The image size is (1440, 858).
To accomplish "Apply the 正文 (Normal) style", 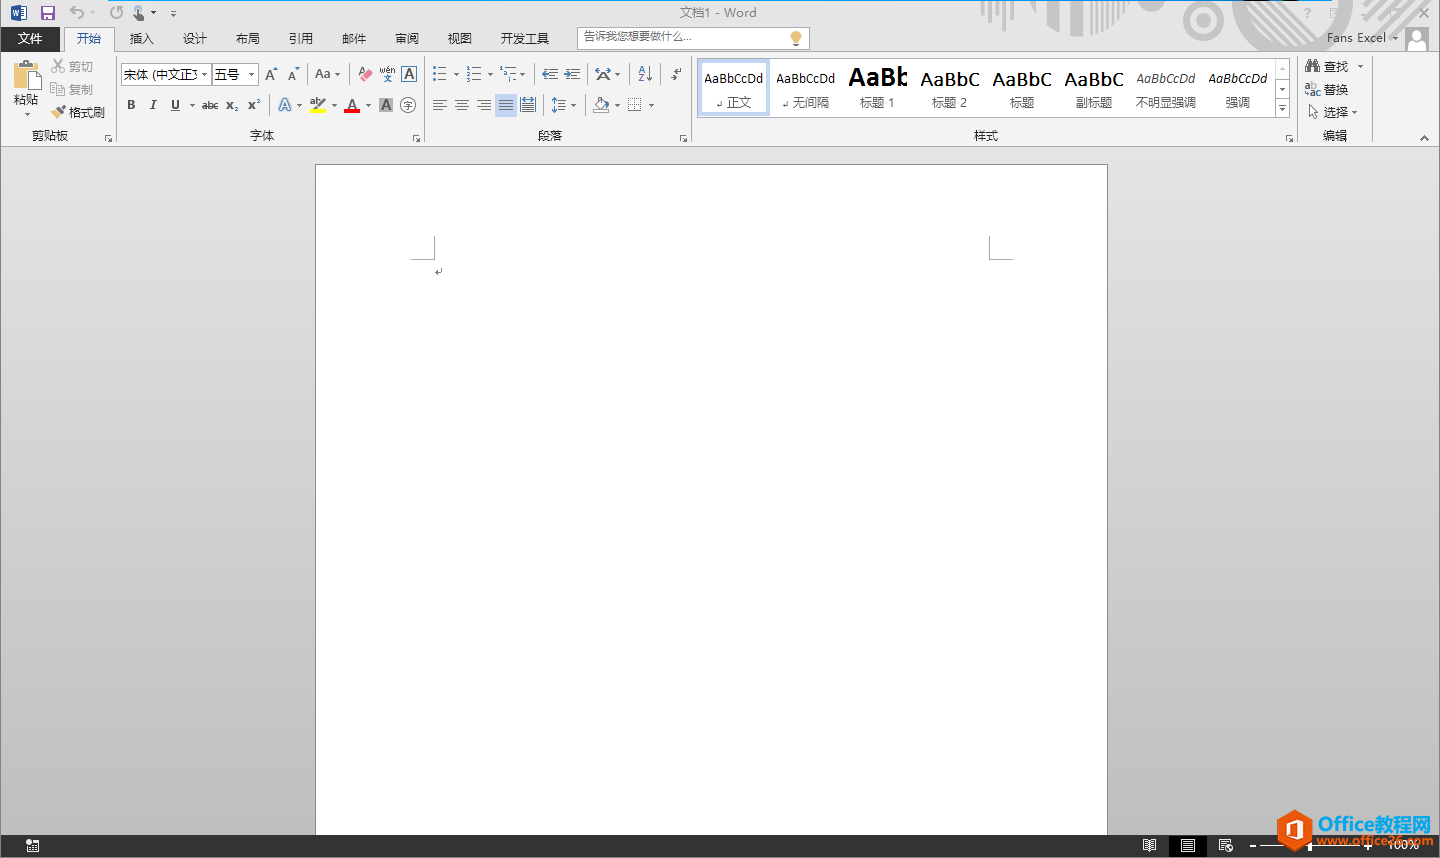I will point(734,88).
